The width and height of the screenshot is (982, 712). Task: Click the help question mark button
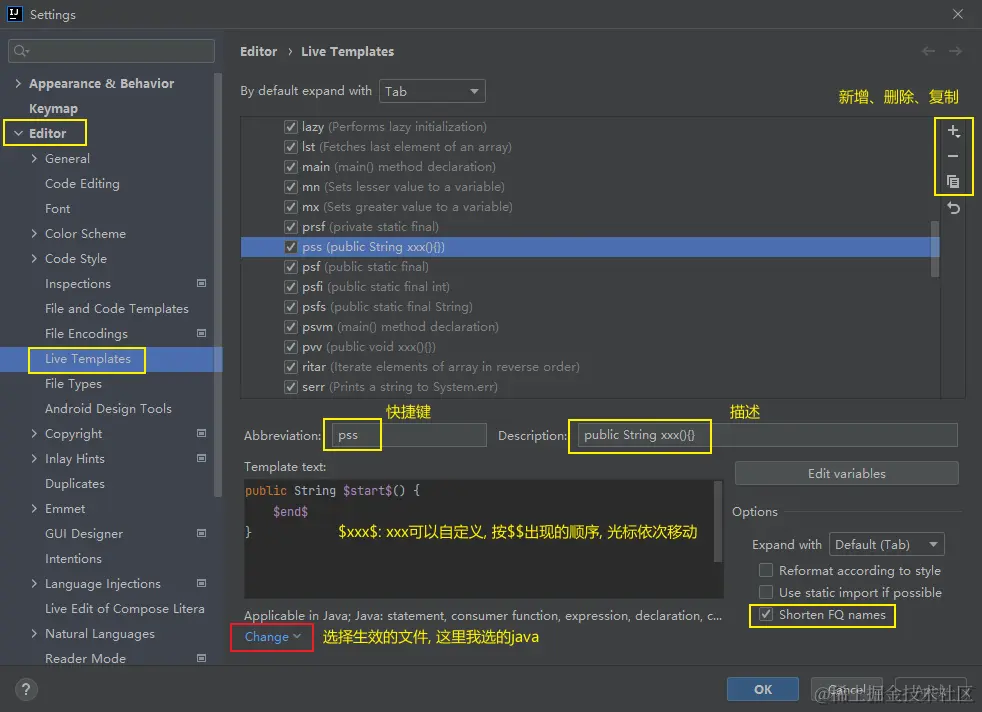(26, 689)
